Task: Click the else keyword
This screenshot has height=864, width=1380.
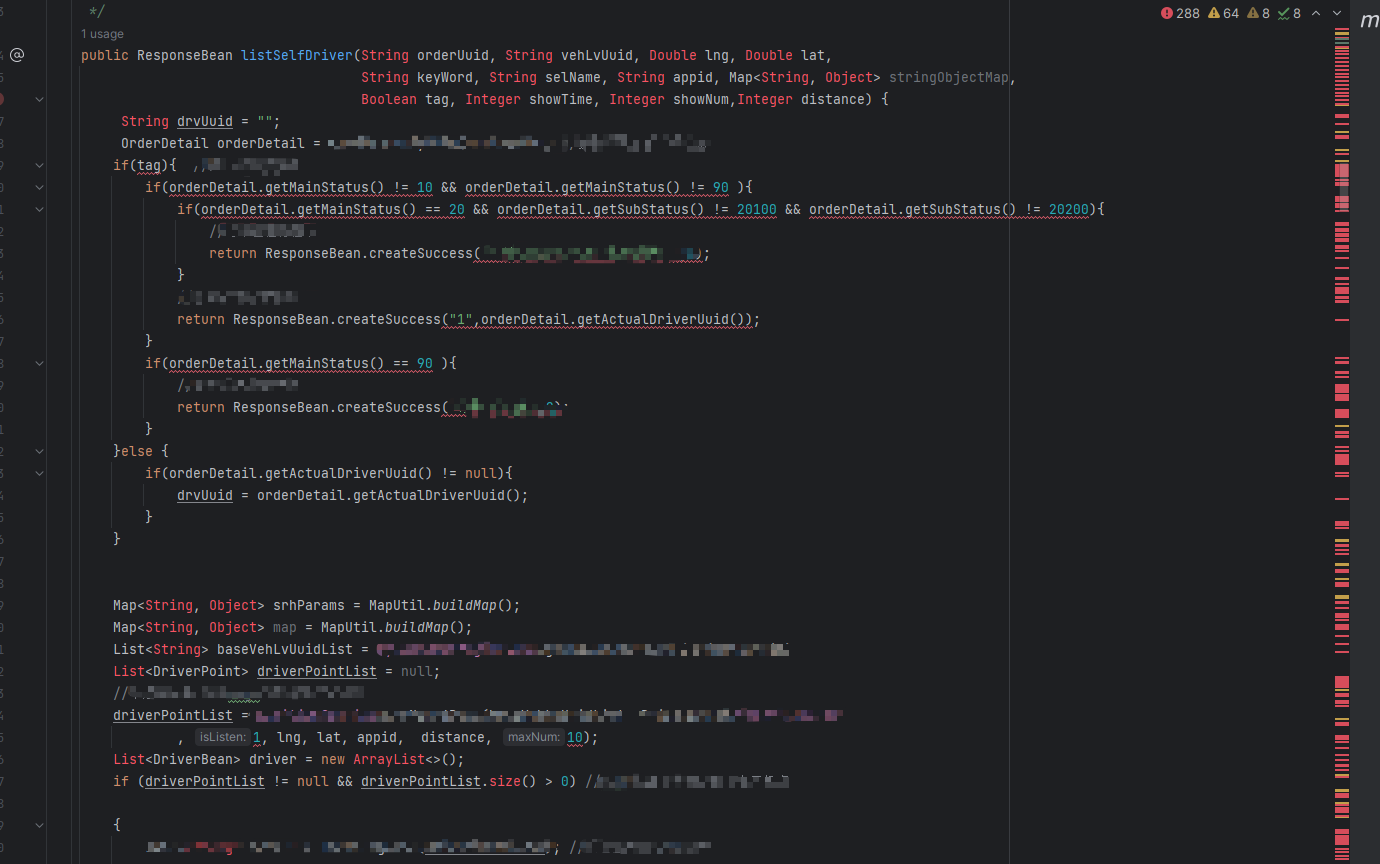Action: (137, 451)
